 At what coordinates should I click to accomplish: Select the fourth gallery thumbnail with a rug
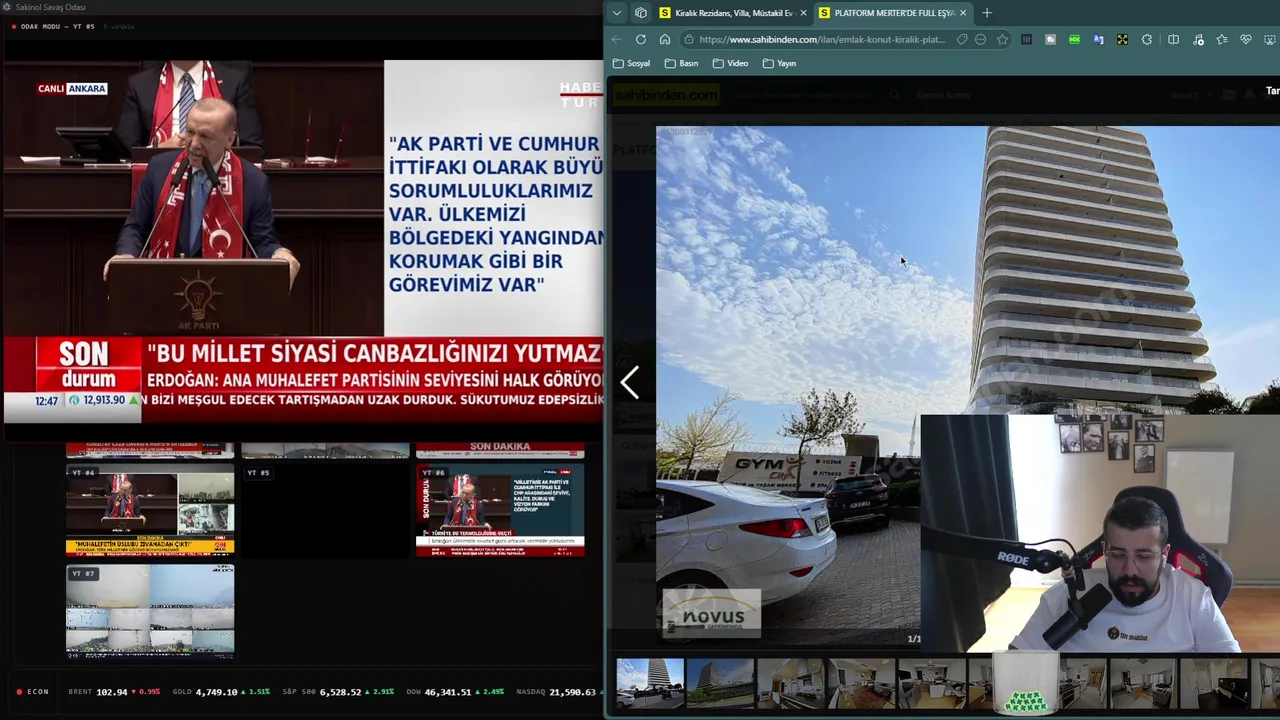point(861,684)
